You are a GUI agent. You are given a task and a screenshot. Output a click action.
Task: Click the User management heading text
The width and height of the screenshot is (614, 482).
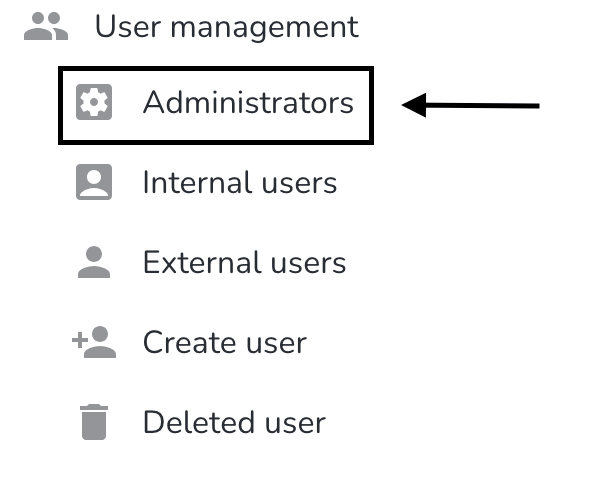pos(227,27)
